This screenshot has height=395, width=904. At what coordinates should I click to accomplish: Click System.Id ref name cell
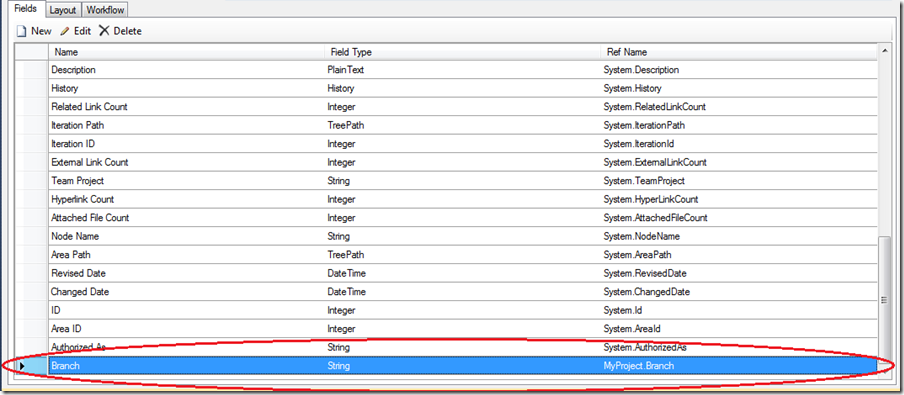(x=739, y=310)
